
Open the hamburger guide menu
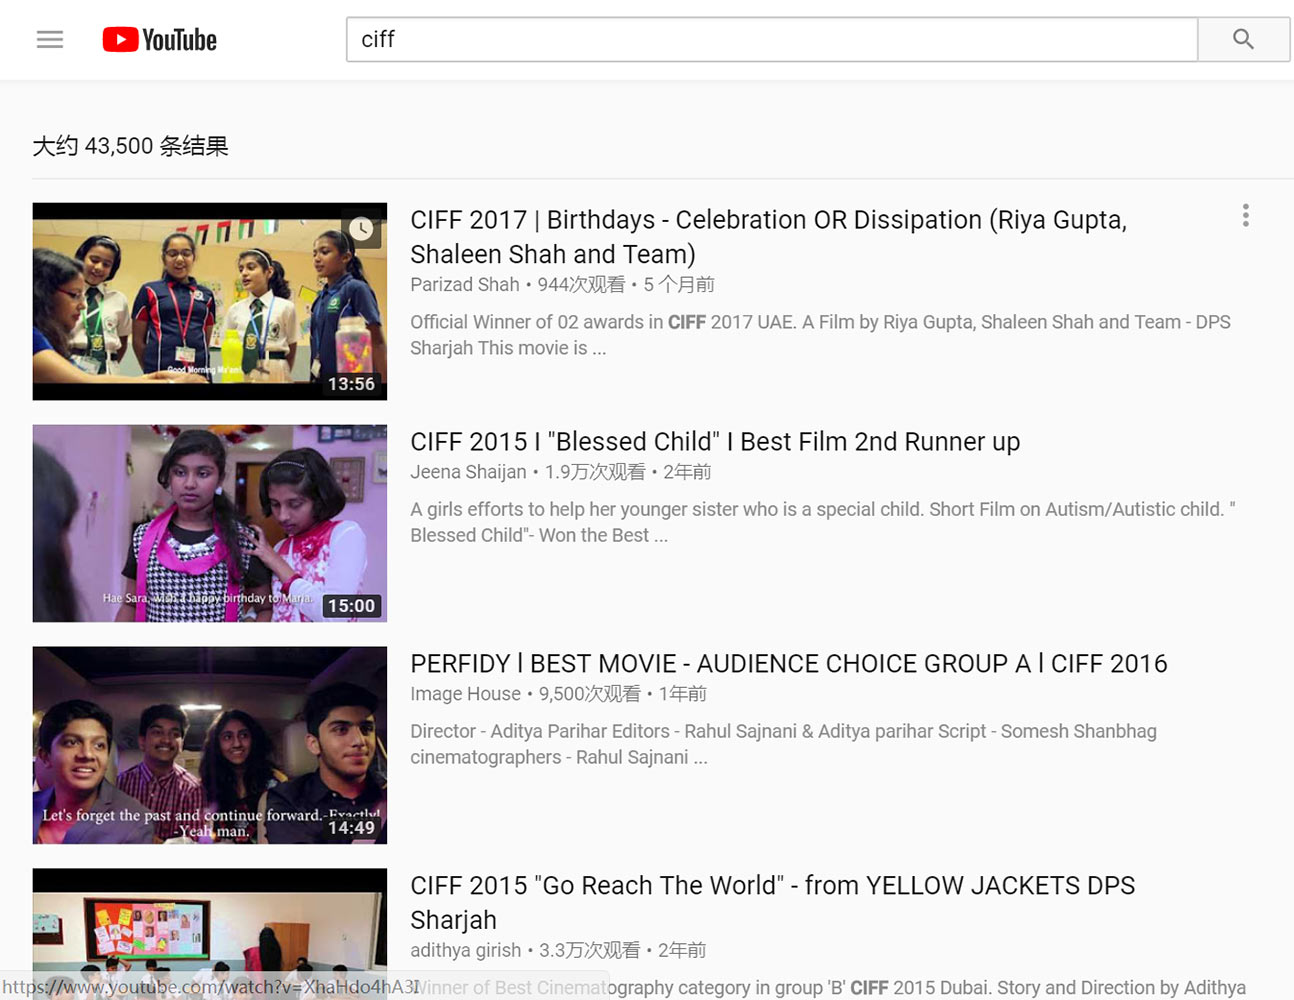(50, 40)
